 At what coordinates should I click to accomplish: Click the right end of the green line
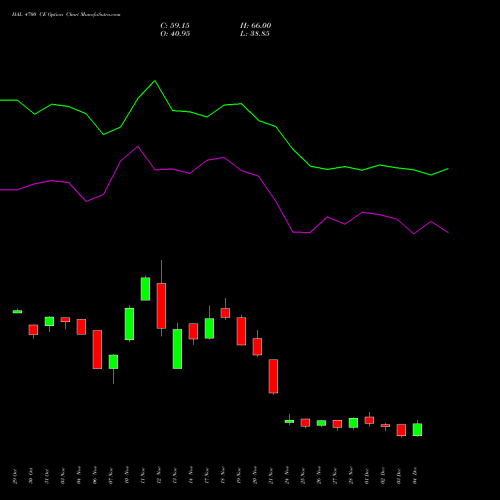click(448, 169)
